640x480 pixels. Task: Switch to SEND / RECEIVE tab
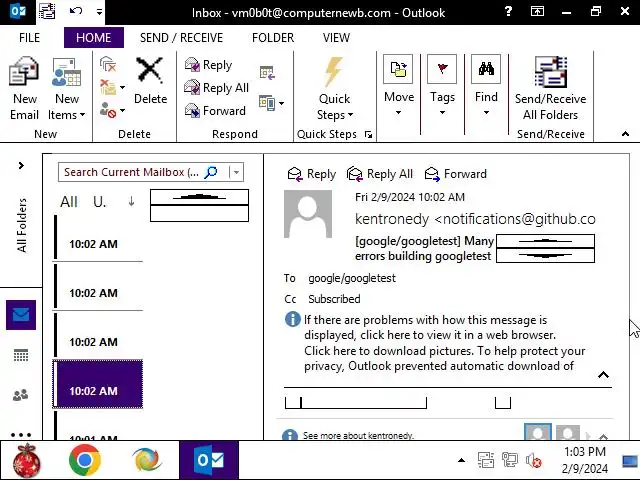pyautogui.click(x=181, y=38)
